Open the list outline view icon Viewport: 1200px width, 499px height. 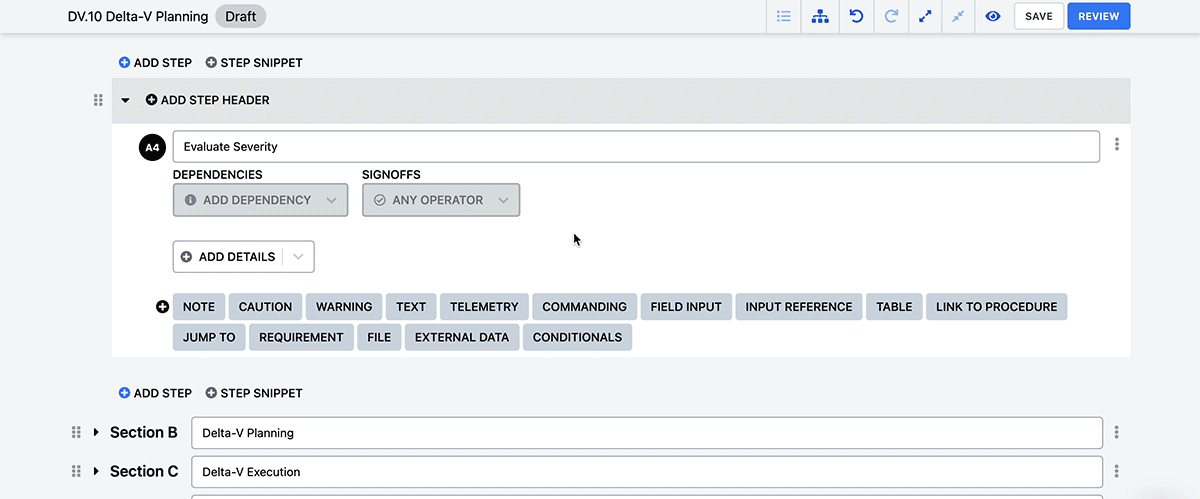tap(784, 17)
